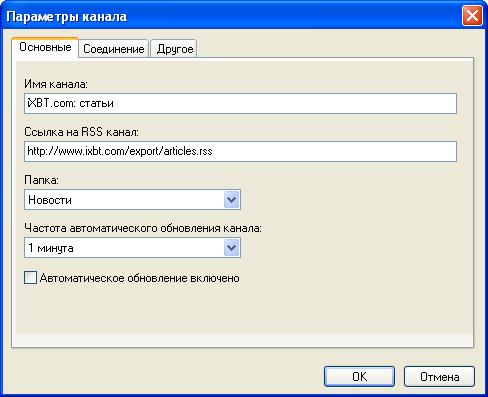Click the Частота автоматического обновления канала label
The height and width of the screenshot is (397, 488).
[x=143, y=228]
